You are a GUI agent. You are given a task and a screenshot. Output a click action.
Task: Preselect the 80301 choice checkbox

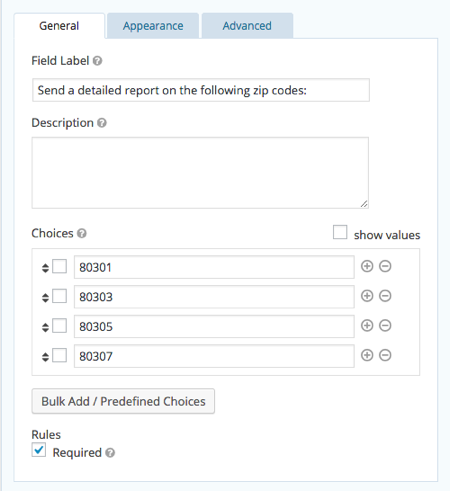pos(60,267)
